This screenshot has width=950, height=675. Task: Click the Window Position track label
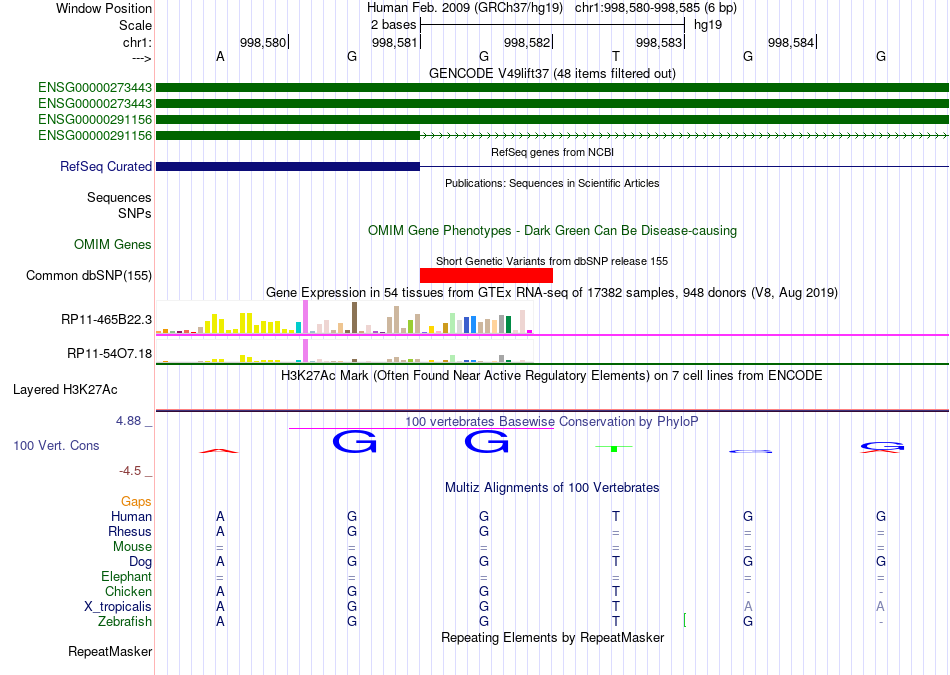(104, 8)
